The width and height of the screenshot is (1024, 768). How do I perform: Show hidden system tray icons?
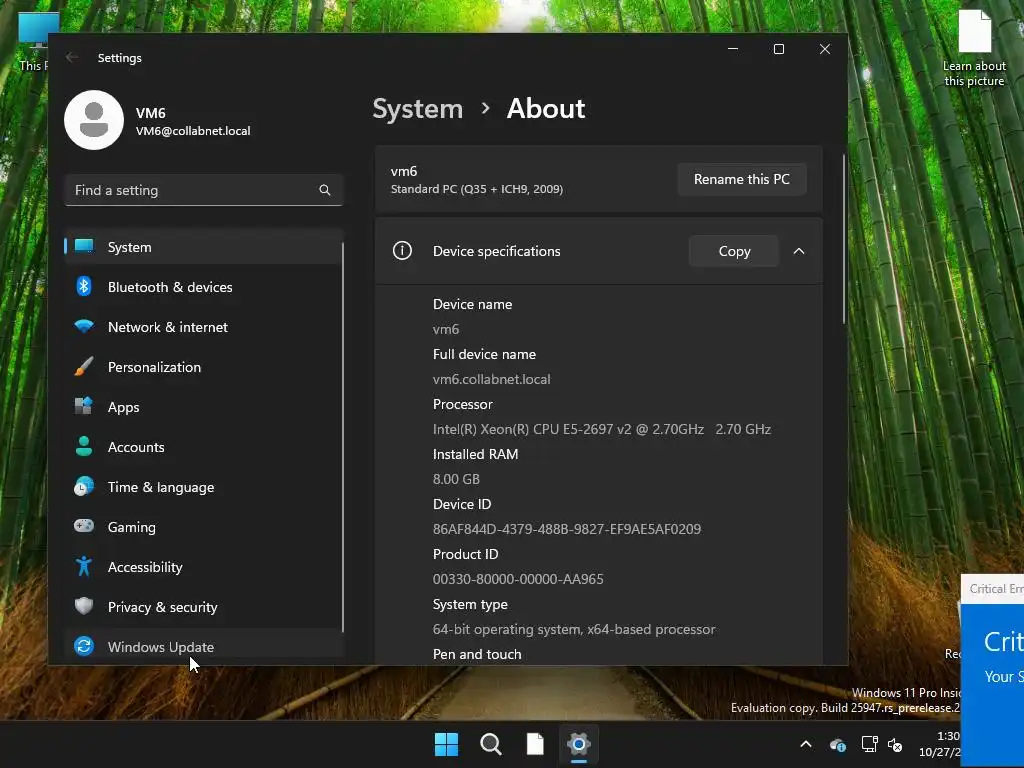tap(806, 744)
